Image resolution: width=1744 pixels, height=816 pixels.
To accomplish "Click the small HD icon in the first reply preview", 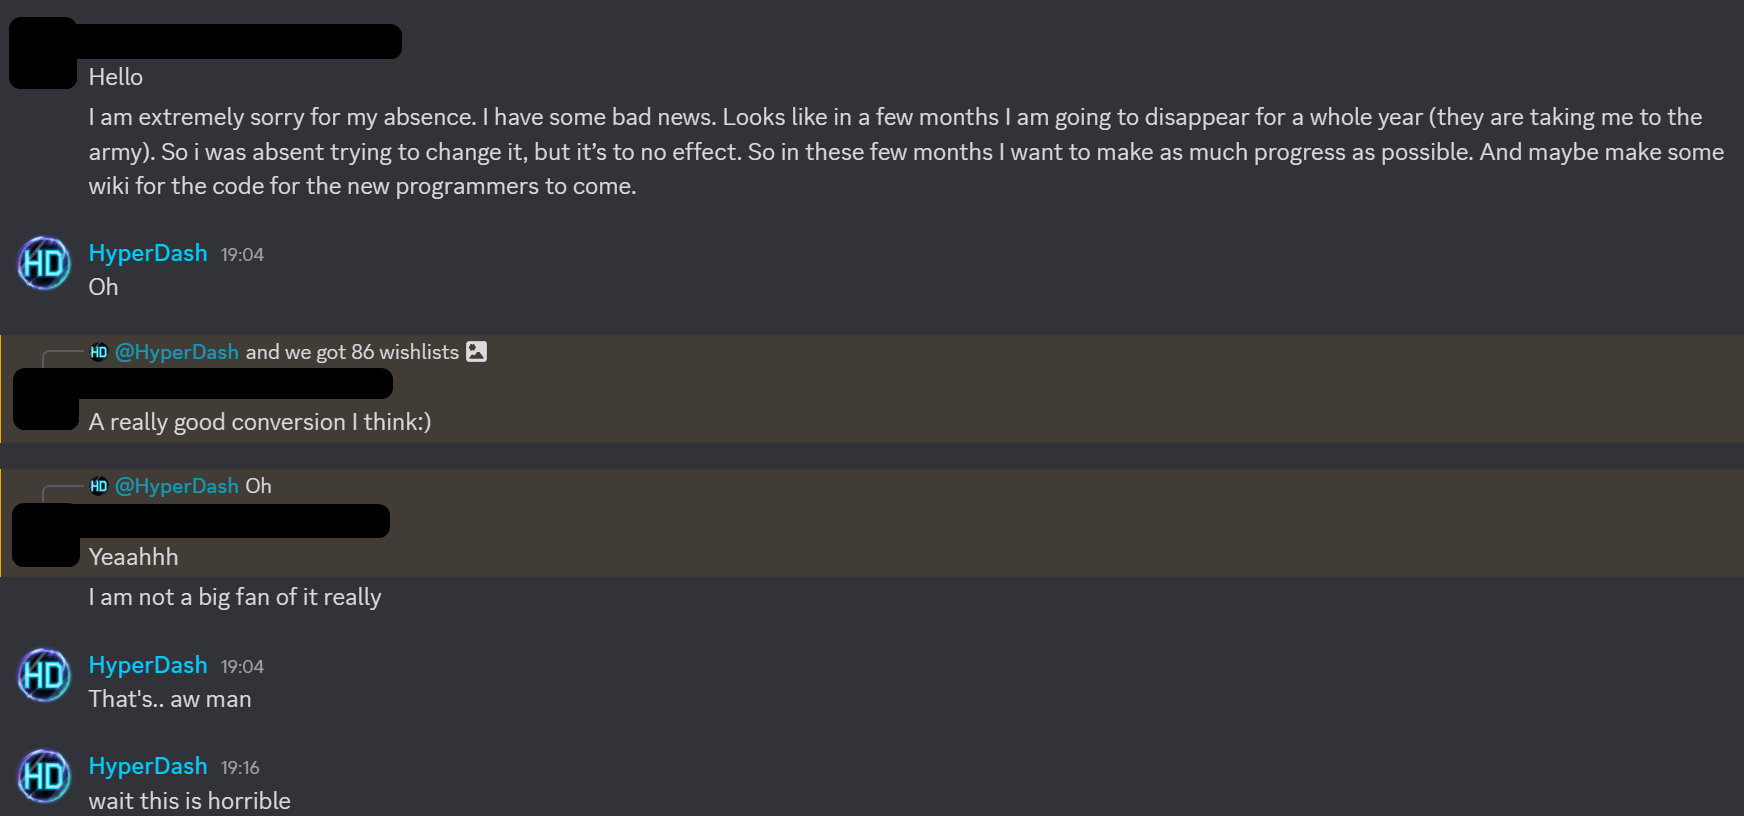I will point(98,352).
